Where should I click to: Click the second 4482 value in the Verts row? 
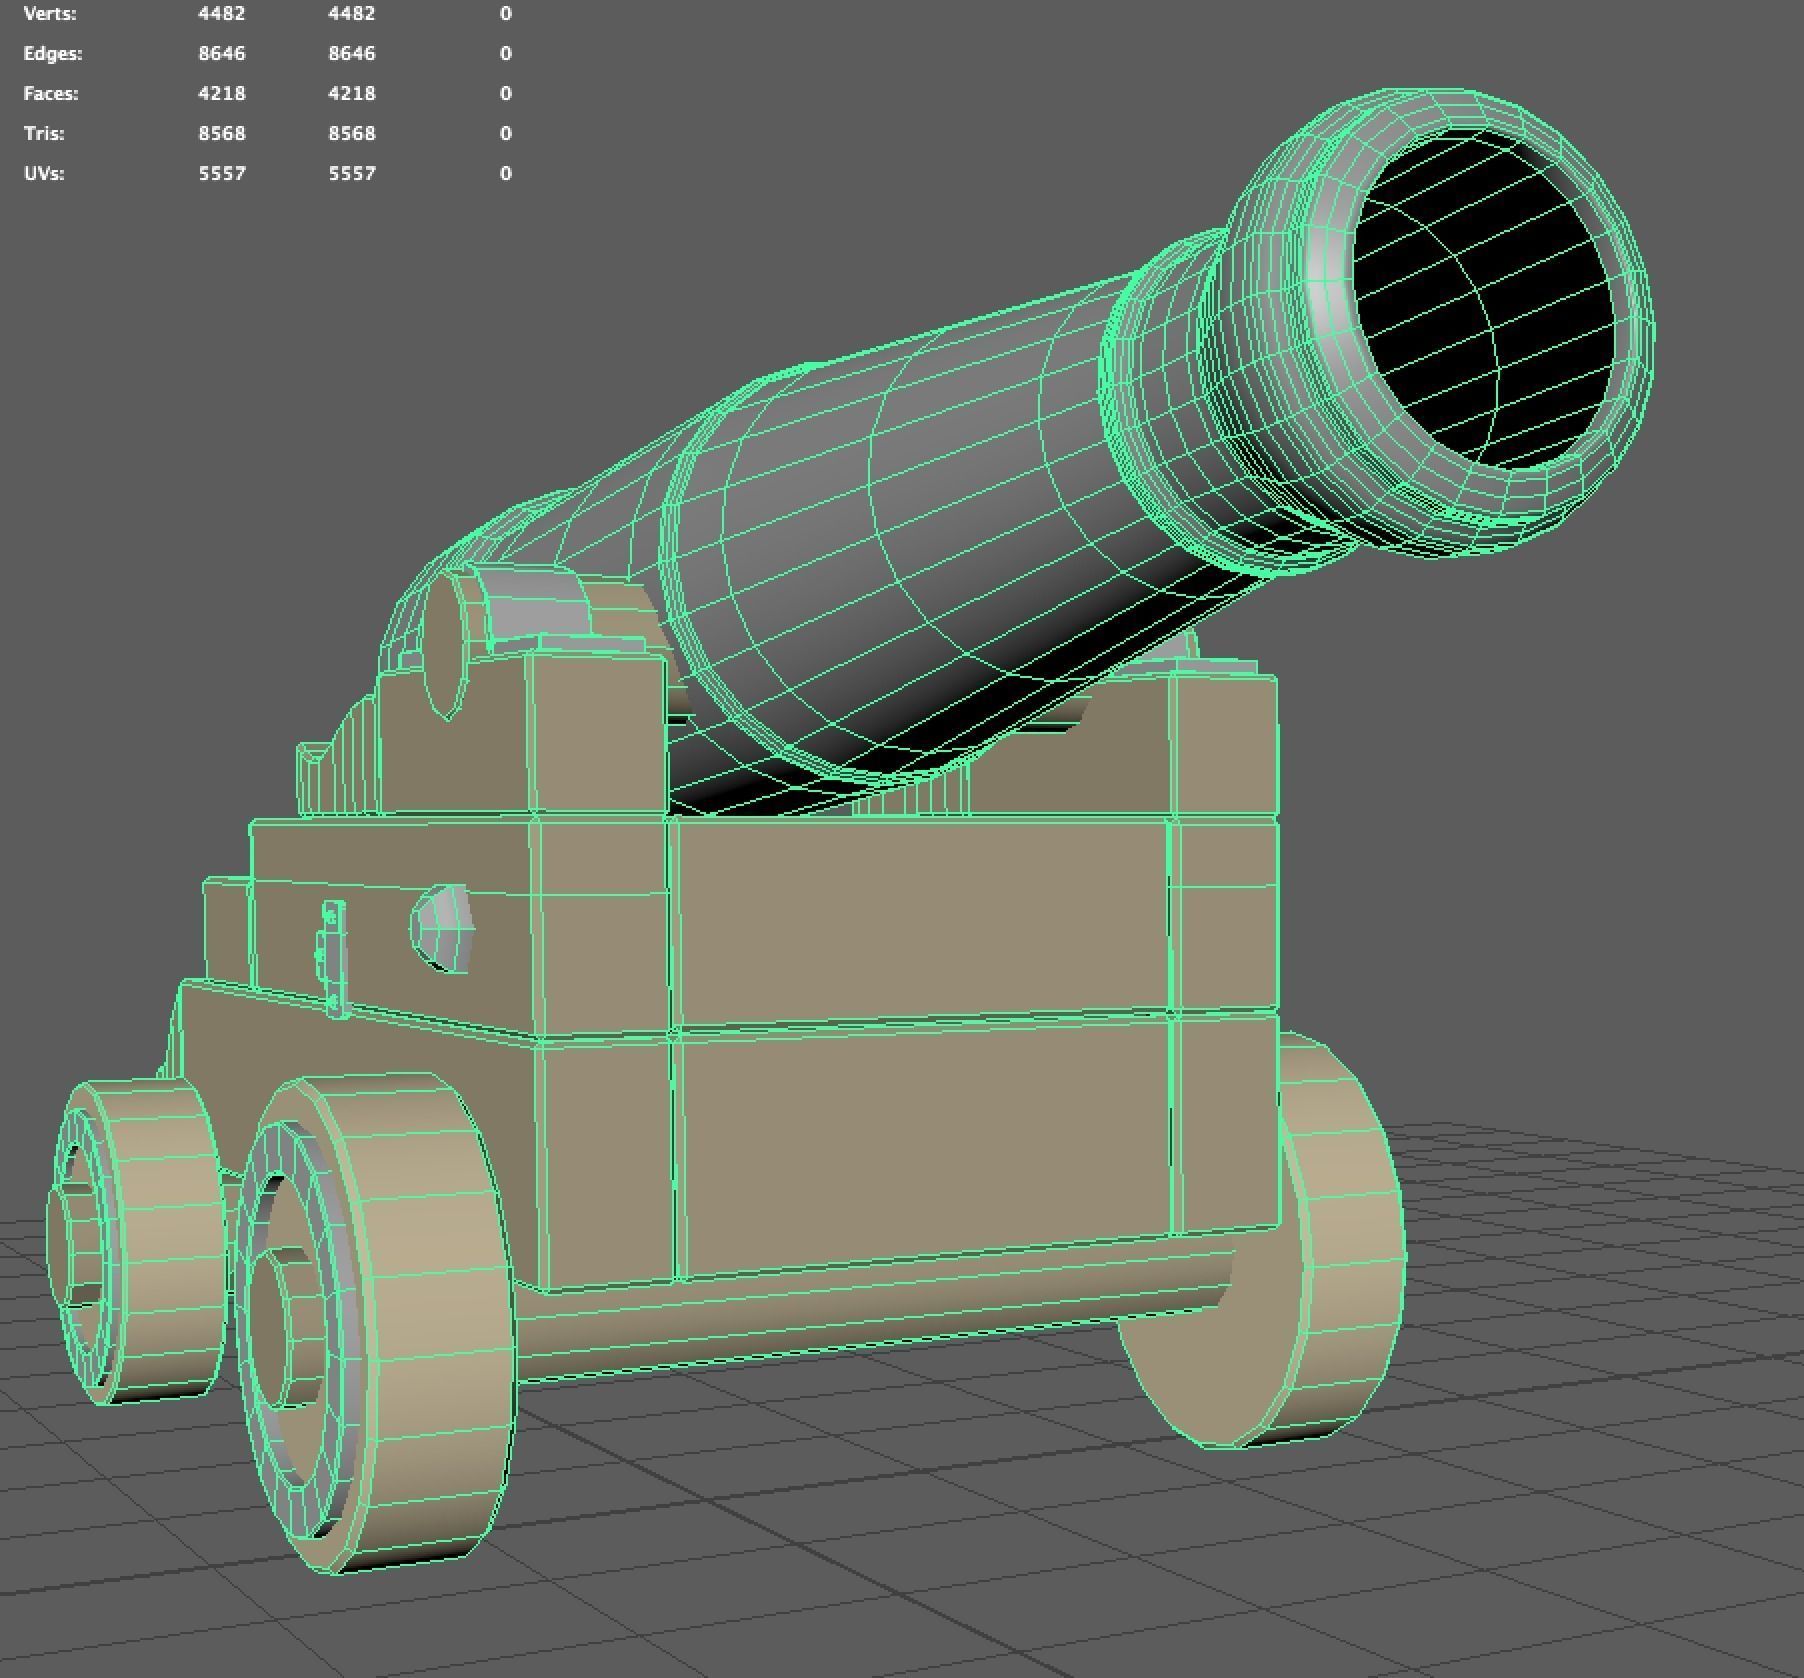click(x=352, y=14)
